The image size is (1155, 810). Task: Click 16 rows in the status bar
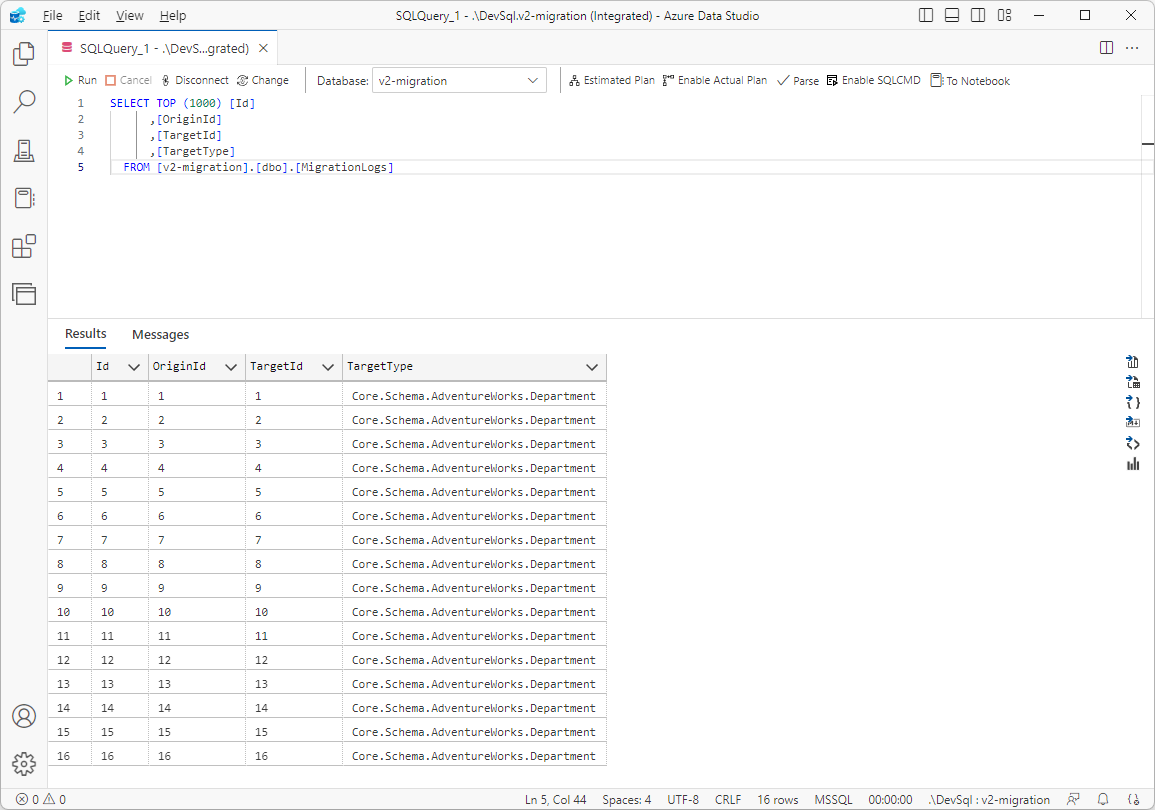[777, 799]
